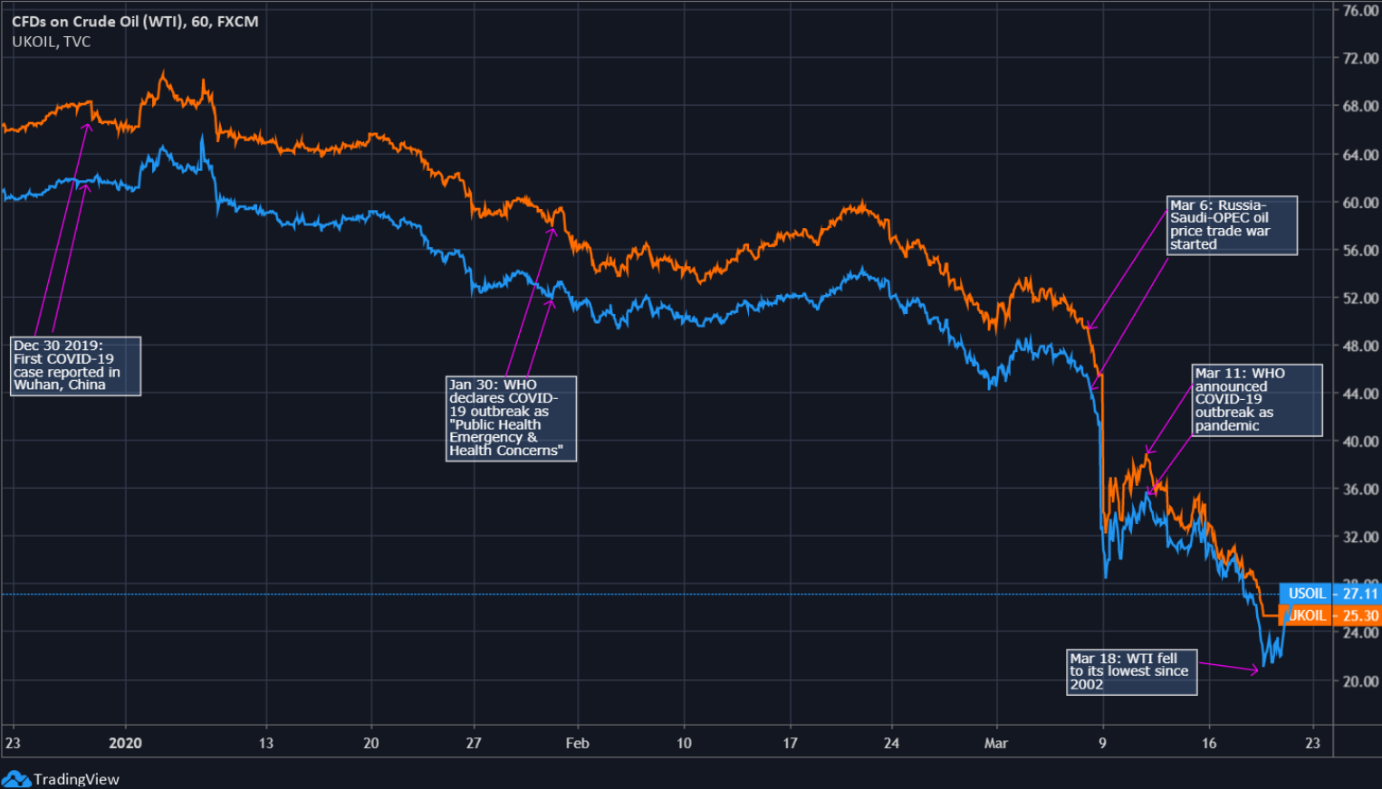Select the Feb marker on the date axis

point(578,744)
